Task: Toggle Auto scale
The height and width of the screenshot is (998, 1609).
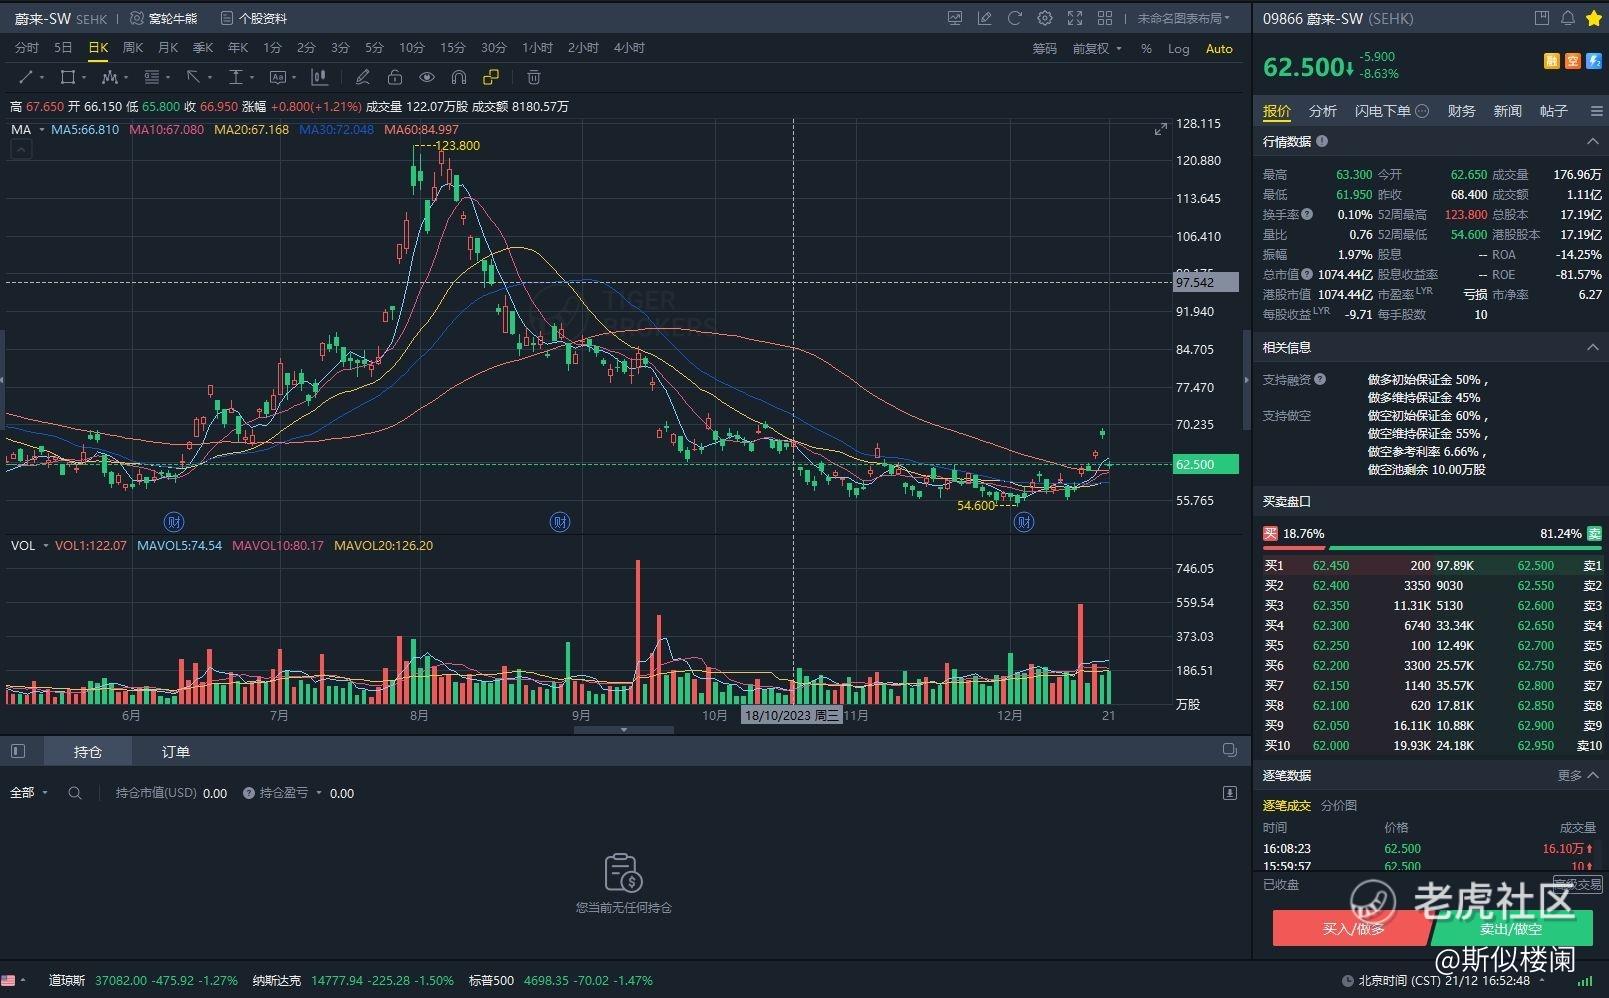Action: pyautogui.click(x=1219, y=48)
